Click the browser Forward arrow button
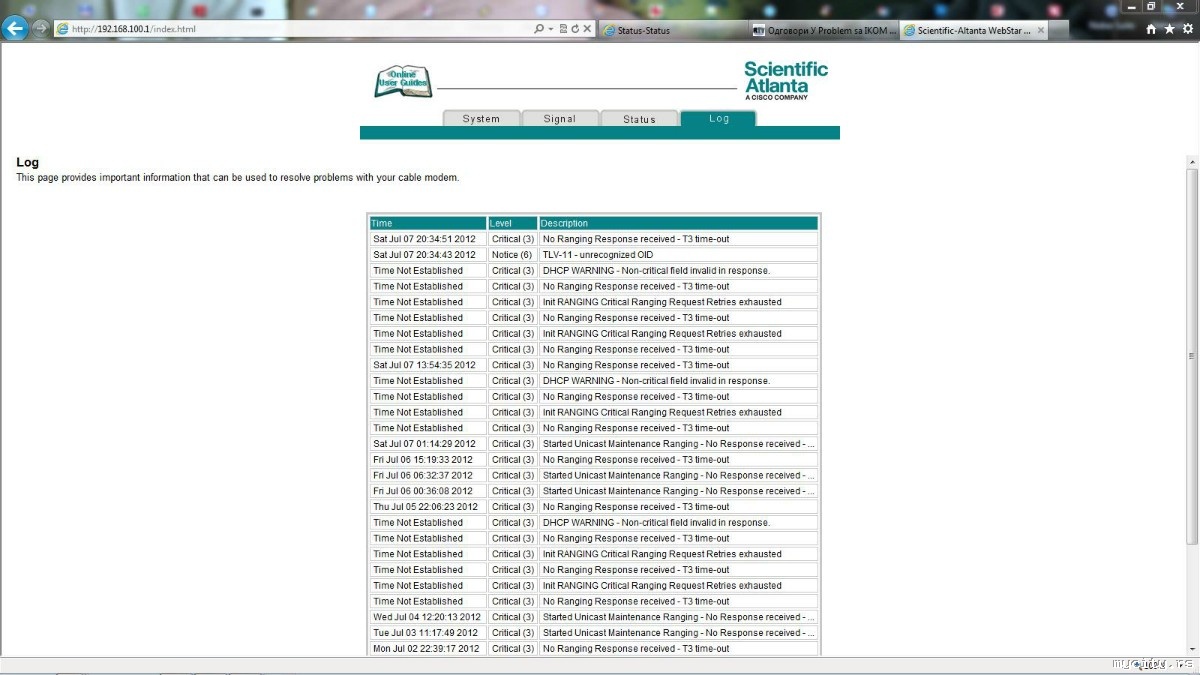 pos(40,29)
